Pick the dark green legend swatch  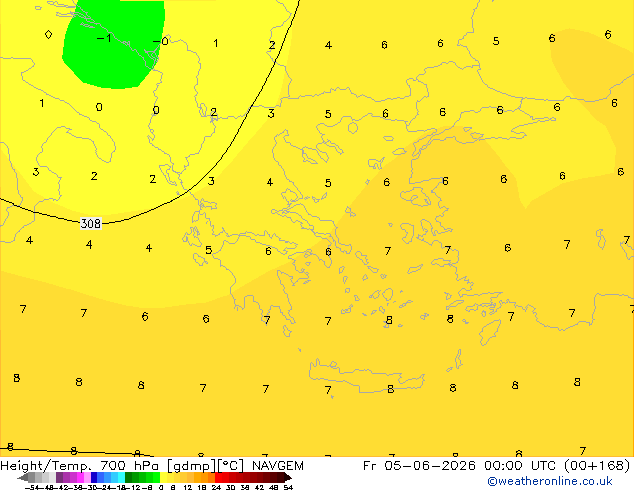tap(128, 477)
